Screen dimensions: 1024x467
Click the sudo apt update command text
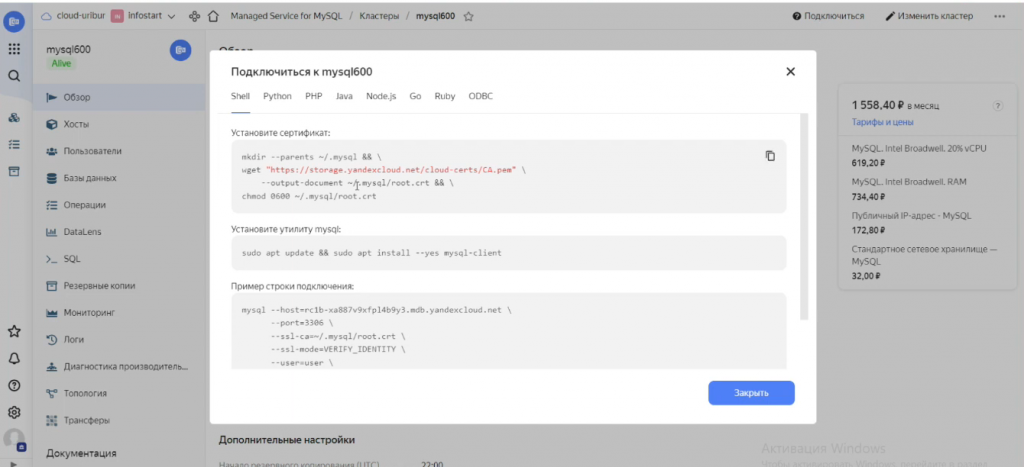tap(372, 252)
